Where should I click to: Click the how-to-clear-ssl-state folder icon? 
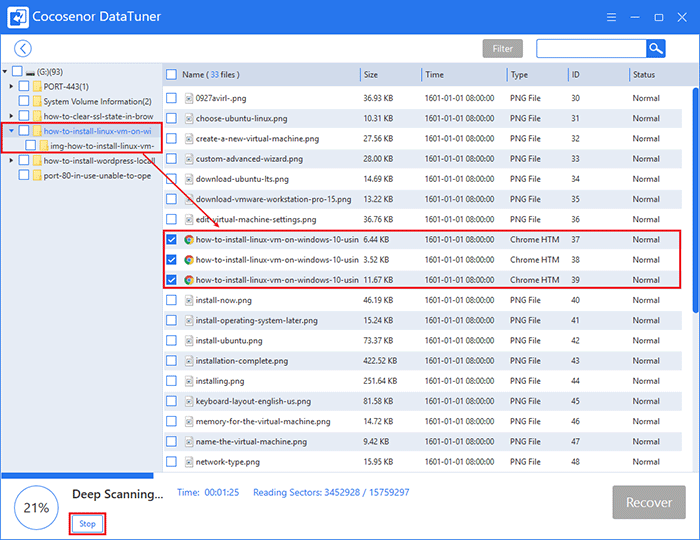pyautogui.click(x=37, y=116)
